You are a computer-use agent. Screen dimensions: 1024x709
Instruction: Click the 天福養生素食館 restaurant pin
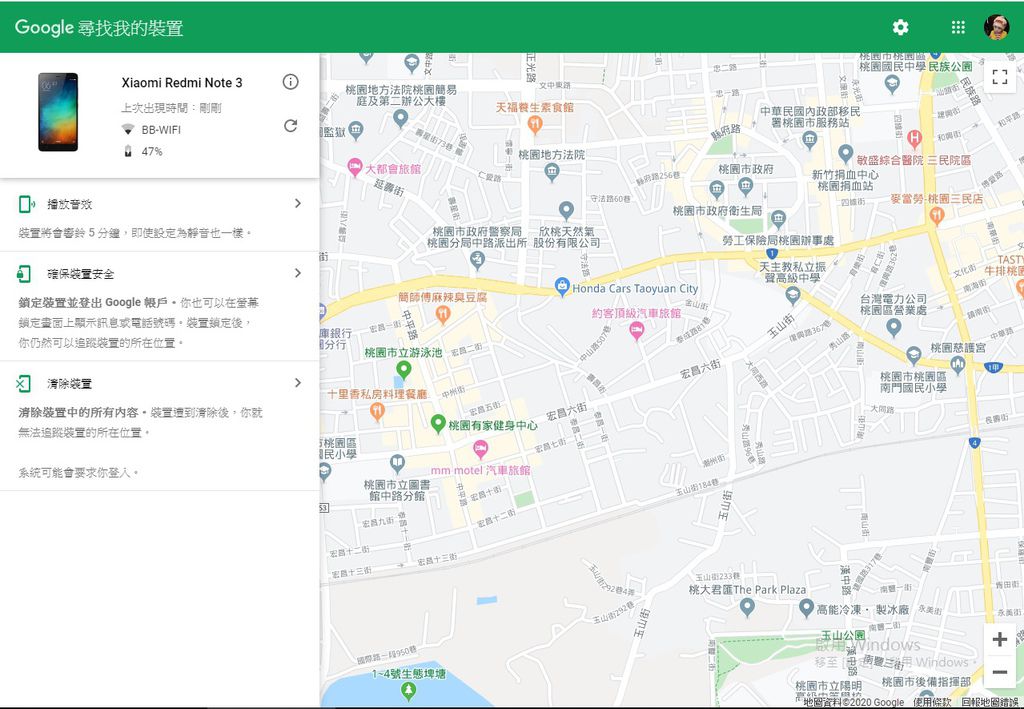(x=534, y=124)
